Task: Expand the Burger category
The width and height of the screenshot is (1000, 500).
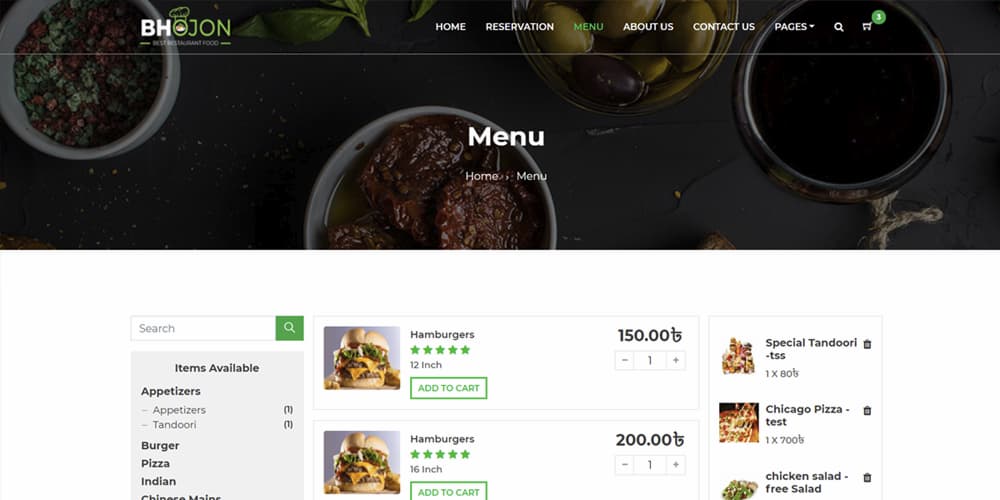Action: tap(160, 445)
